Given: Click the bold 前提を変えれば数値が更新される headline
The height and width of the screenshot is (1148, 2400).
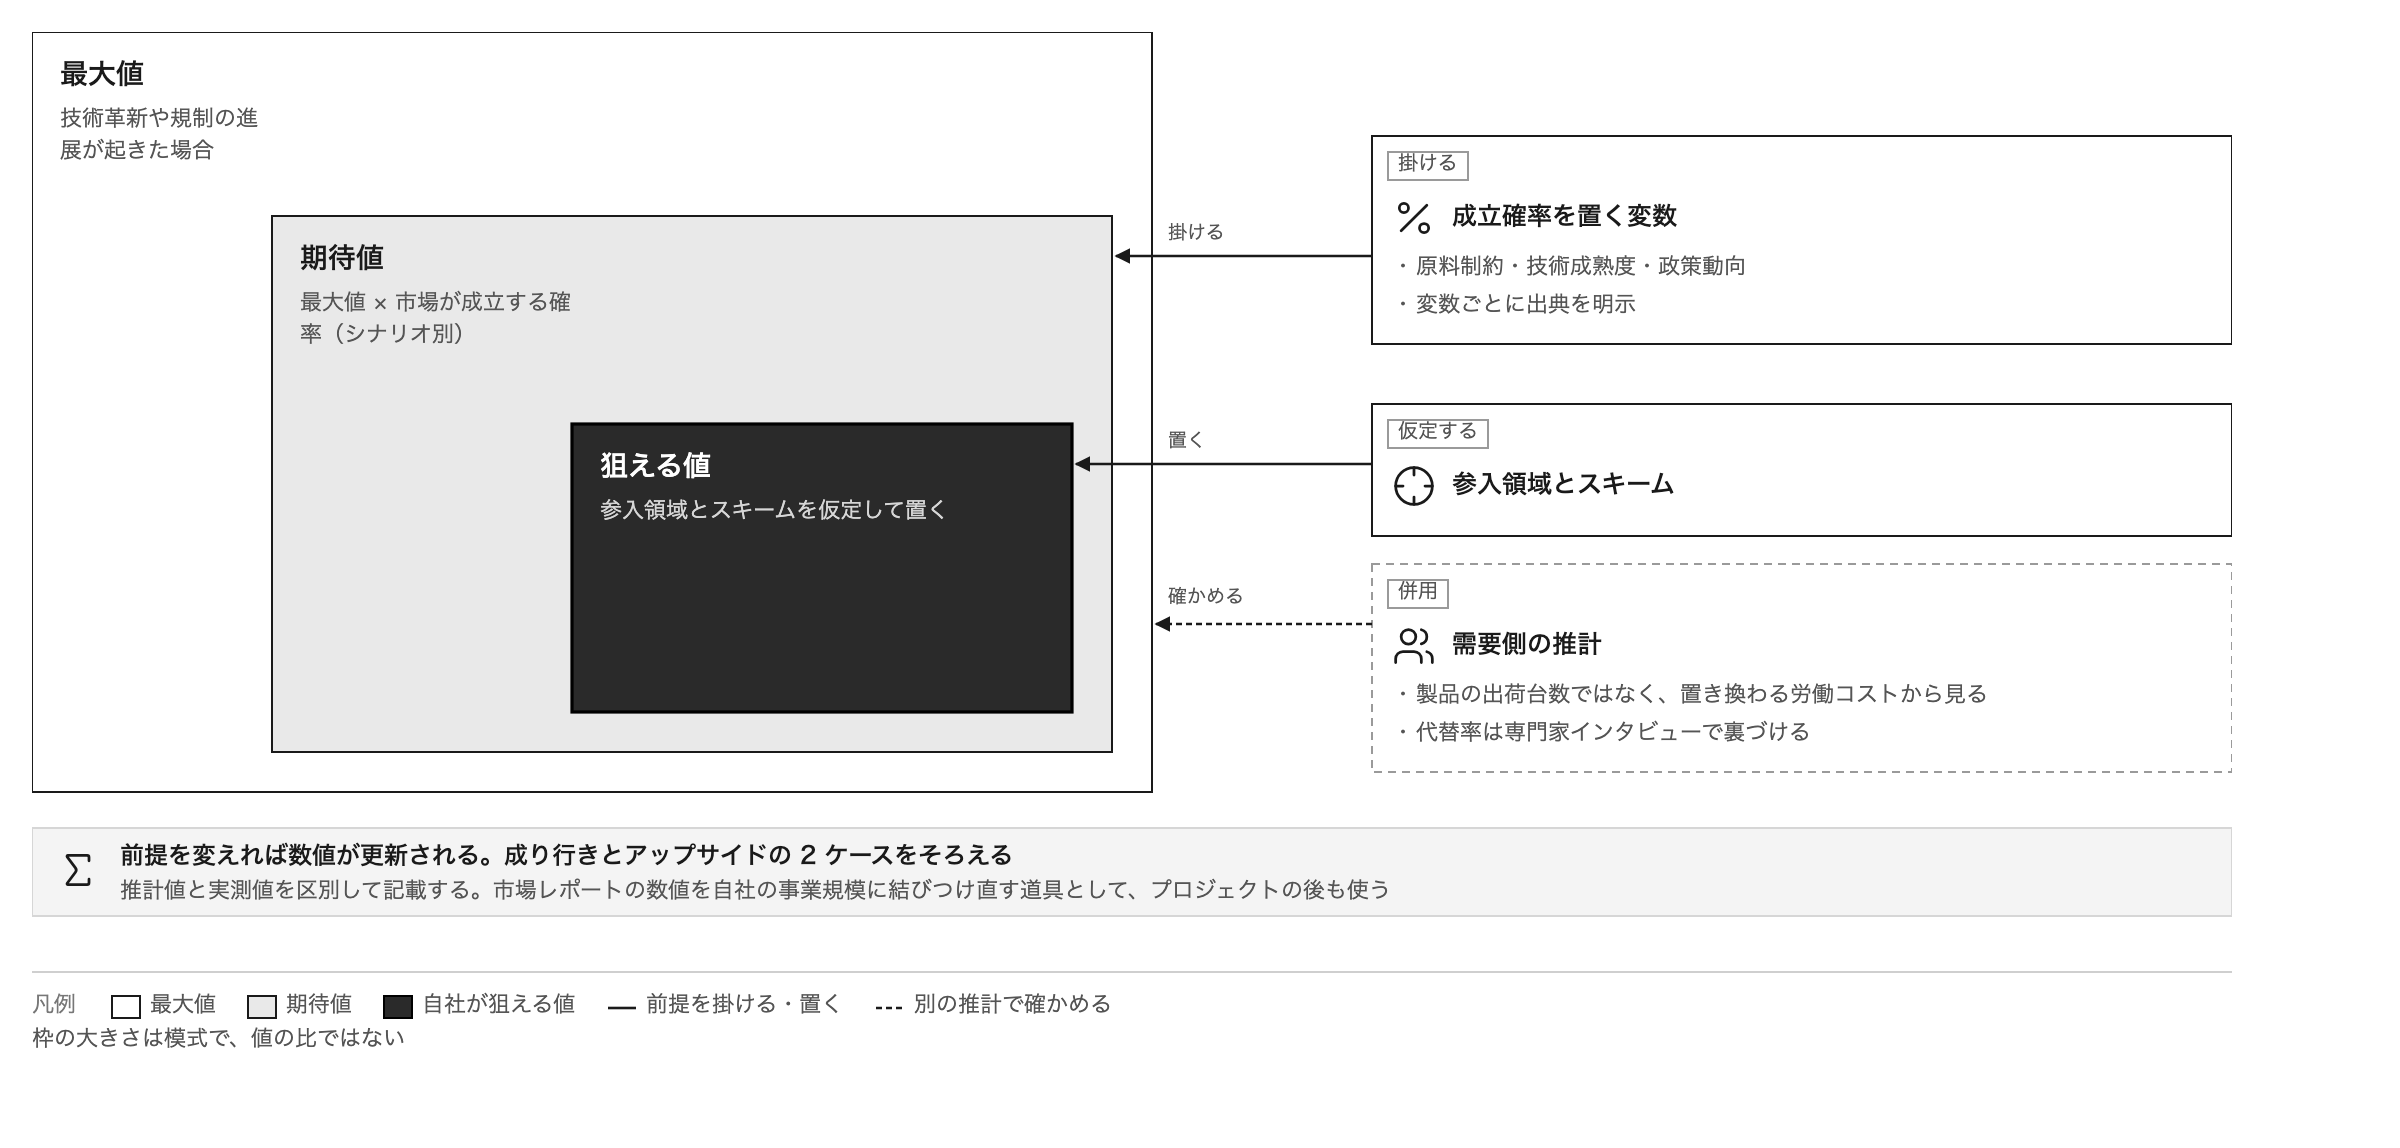Looking at the screenshot, I should tap(567, 855).
